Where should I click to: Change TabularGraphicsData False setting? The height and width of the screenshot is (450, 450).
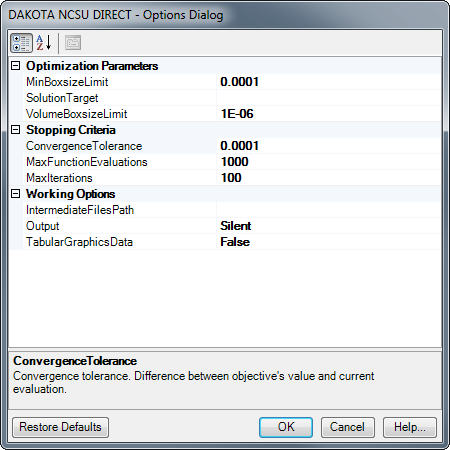(329, 242)
